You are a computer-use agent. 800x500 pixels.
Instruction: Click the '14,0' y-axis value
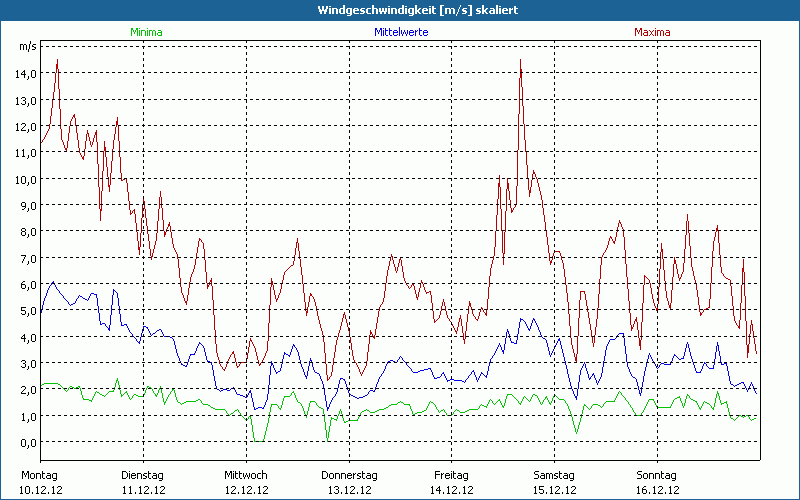pyautogui.click(x=26, y=74)
